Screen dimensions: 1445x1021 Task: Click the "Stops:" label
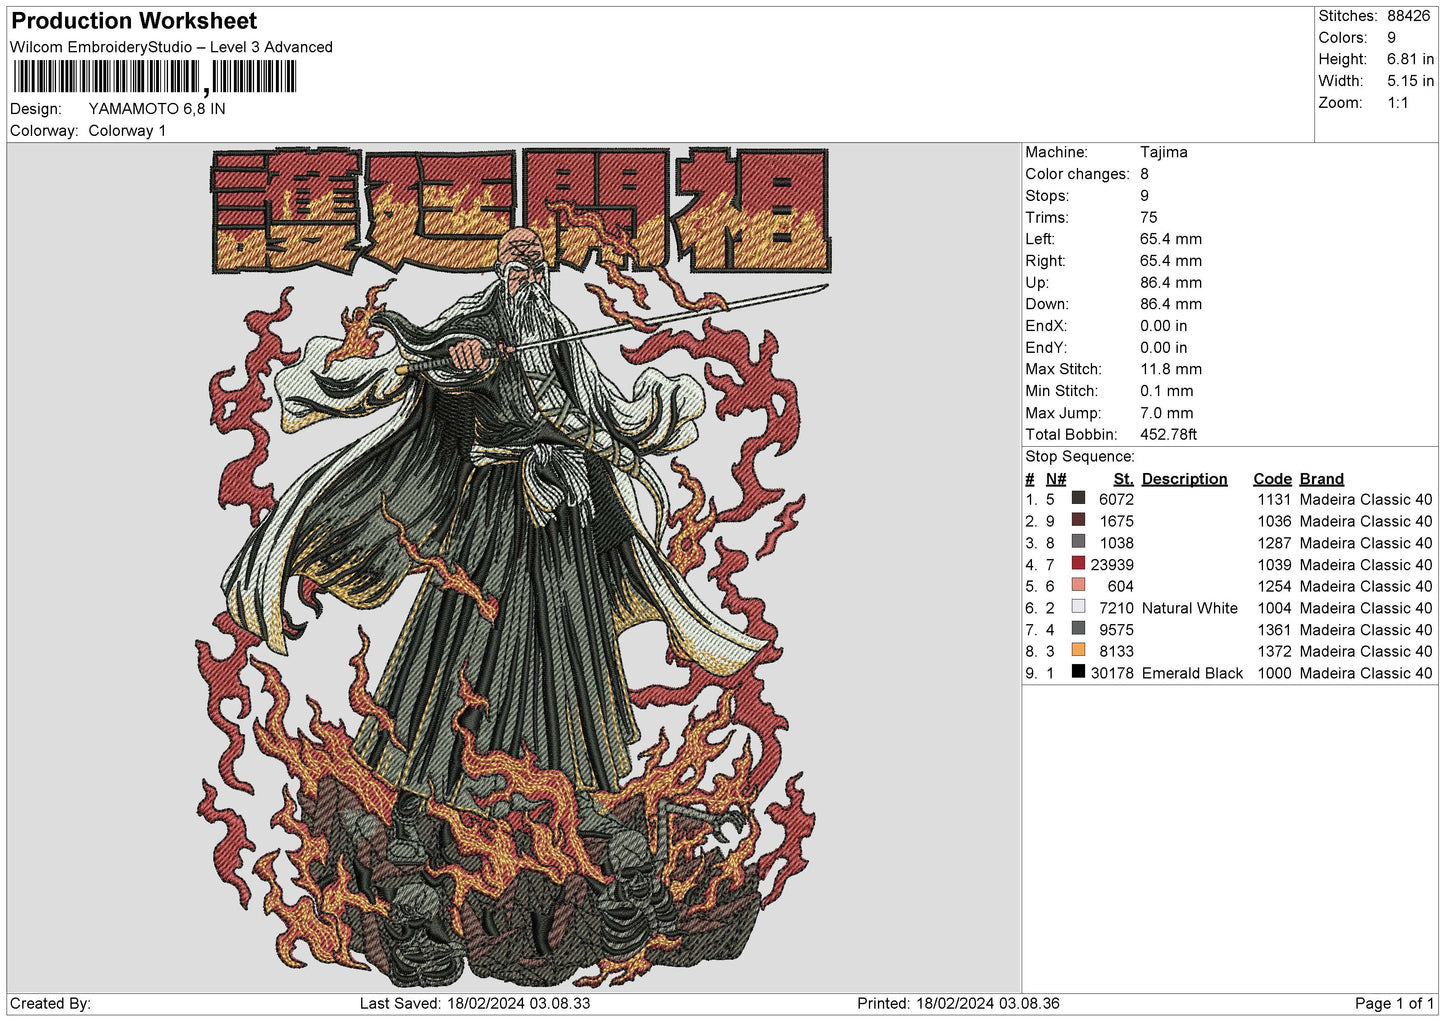click(1047, 196)
